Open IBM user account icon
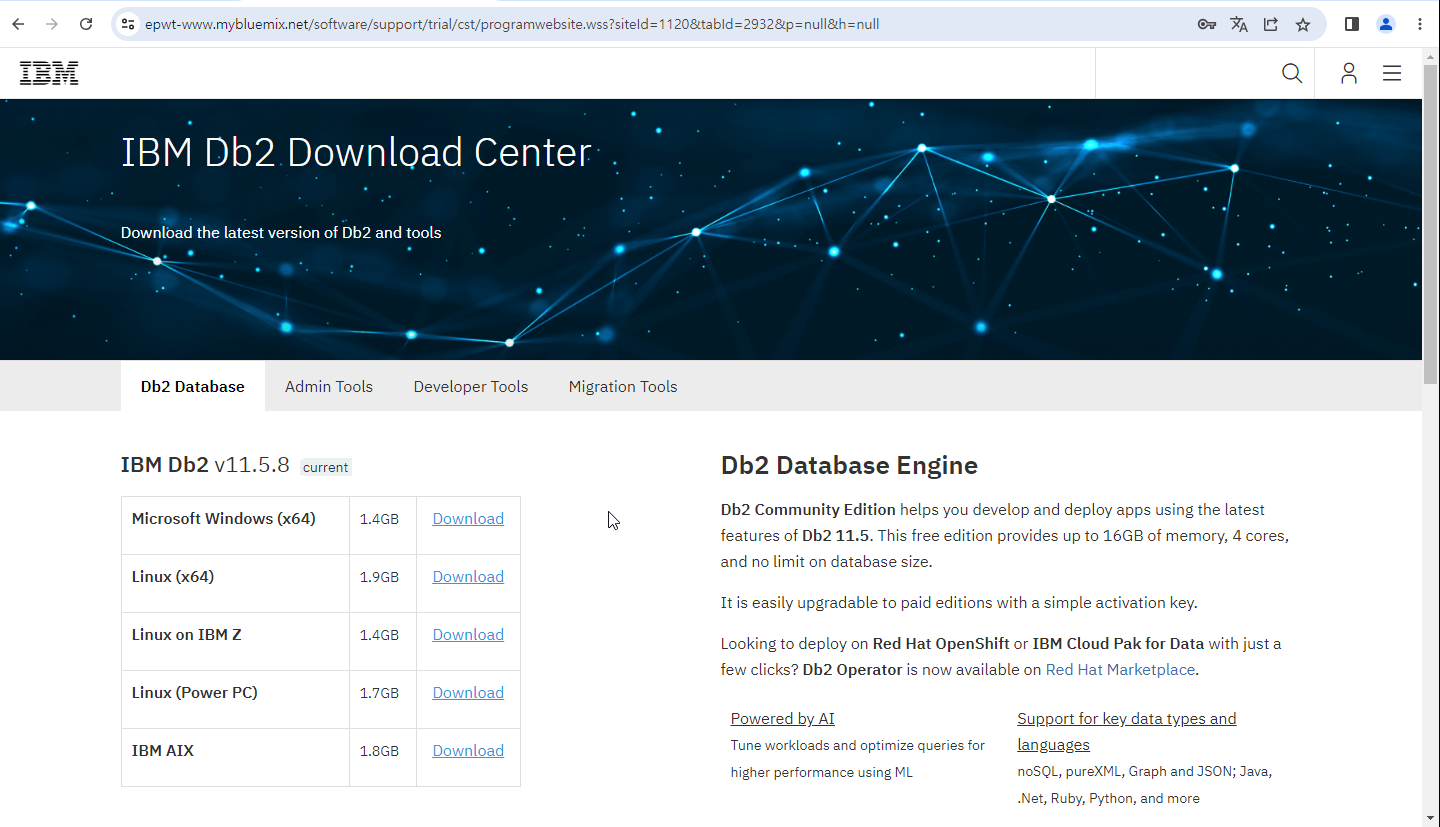Screen dimensions: 1440x827 (x=1349, y=73)
